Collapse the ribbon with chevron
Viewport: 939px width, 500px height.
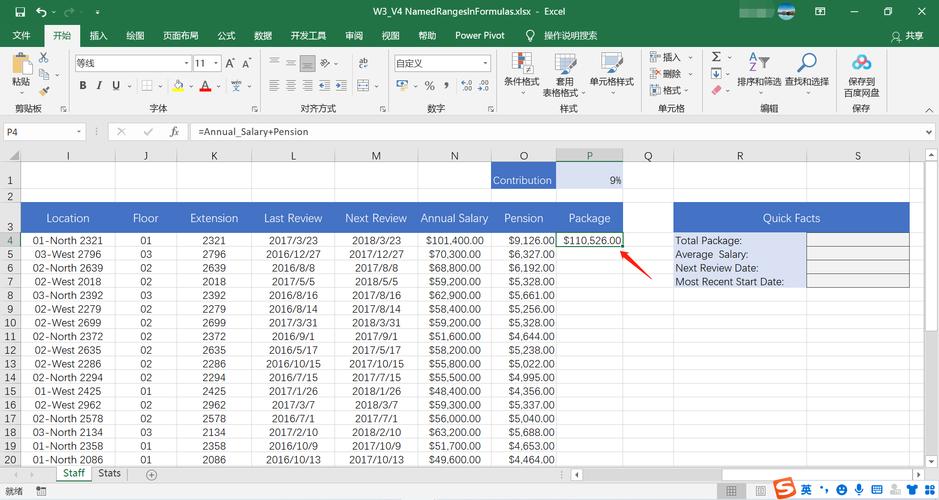pyautogui.click(x=929, y=109)
